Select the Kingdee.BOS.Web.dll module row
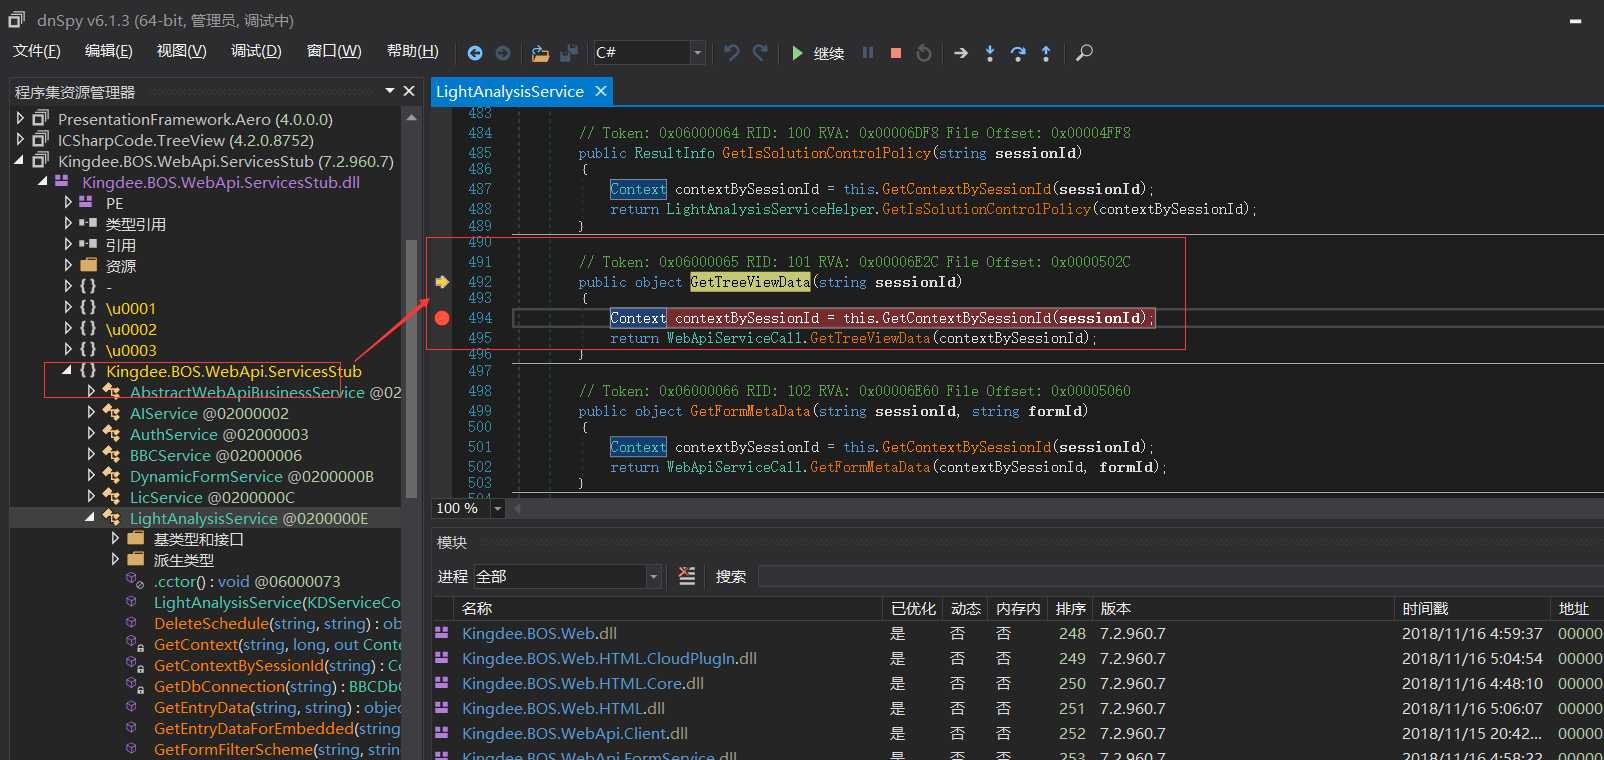Image resolution: width=1604 pixels, height=760 pixels. tap(1018, 633)
